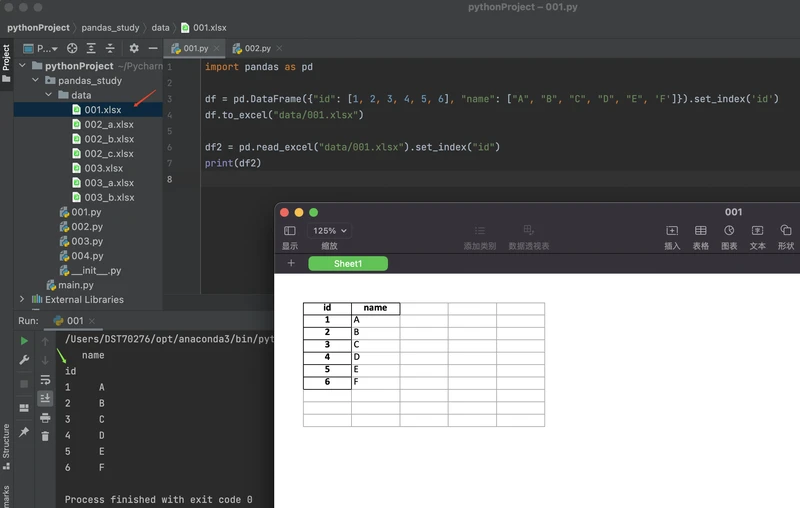
Task: Open the Structure tool window tab
Action: tap(6, 447)
